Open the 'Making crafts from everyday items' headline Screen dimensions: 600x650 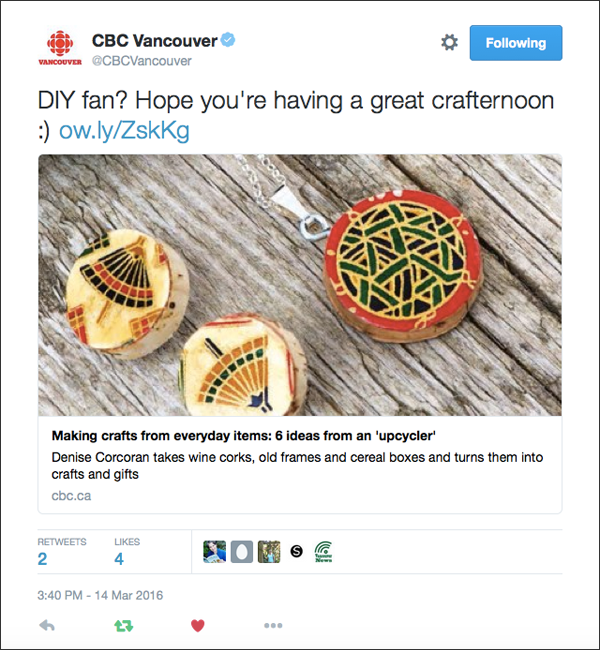click(243, 436)
